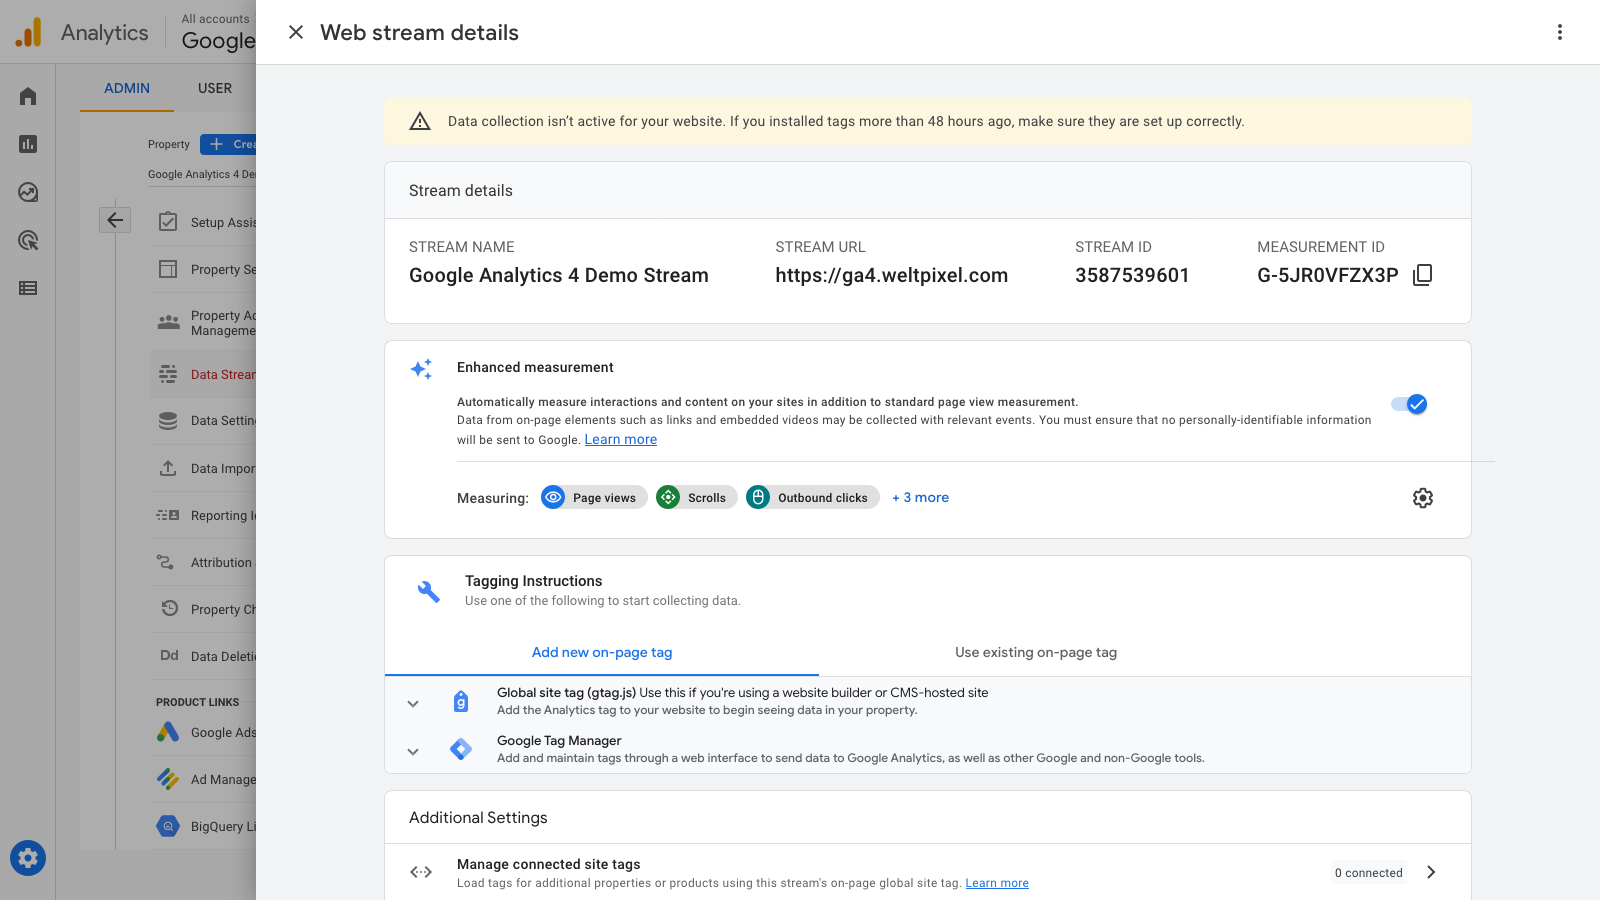Select the Scrolls chip
This screenshot has height=900, width=1600.
tap(696, 497)
